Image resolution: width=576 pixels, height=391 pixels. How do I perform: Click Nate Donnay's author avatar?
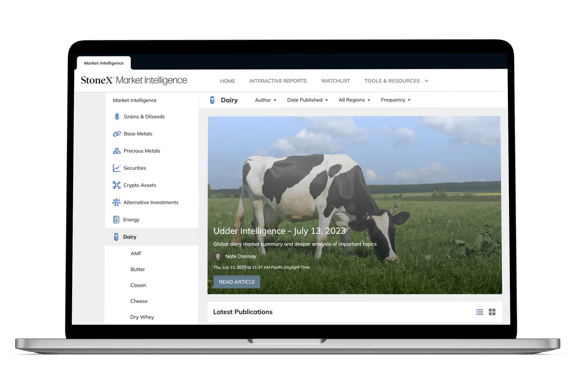pyautogui.click(x=217, y=256)
